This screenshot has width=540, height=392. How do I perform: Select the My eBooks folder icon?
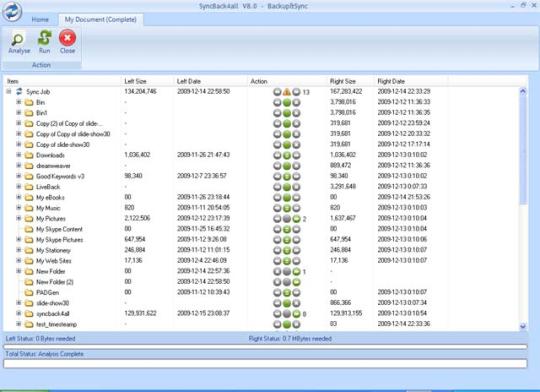pyautogui.click(x=29, y=197)
